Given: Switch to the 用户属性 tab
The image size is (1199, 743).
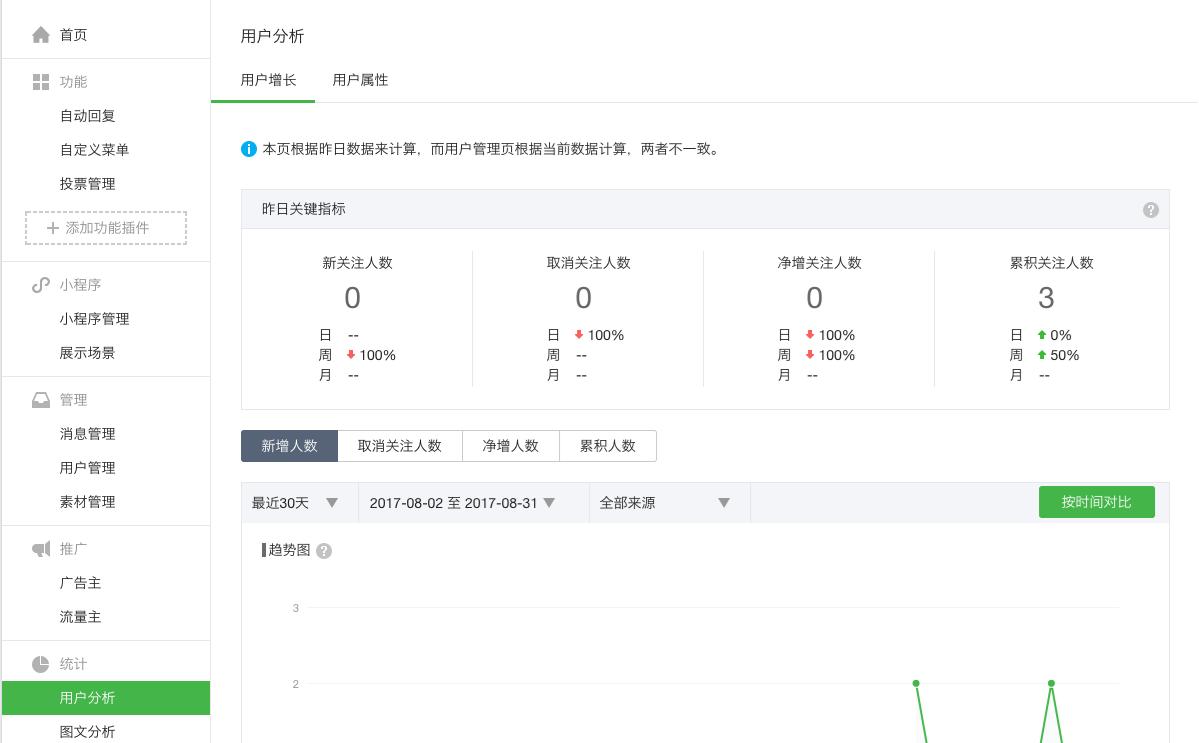Looking at the screenshot, I should (360, 80).
